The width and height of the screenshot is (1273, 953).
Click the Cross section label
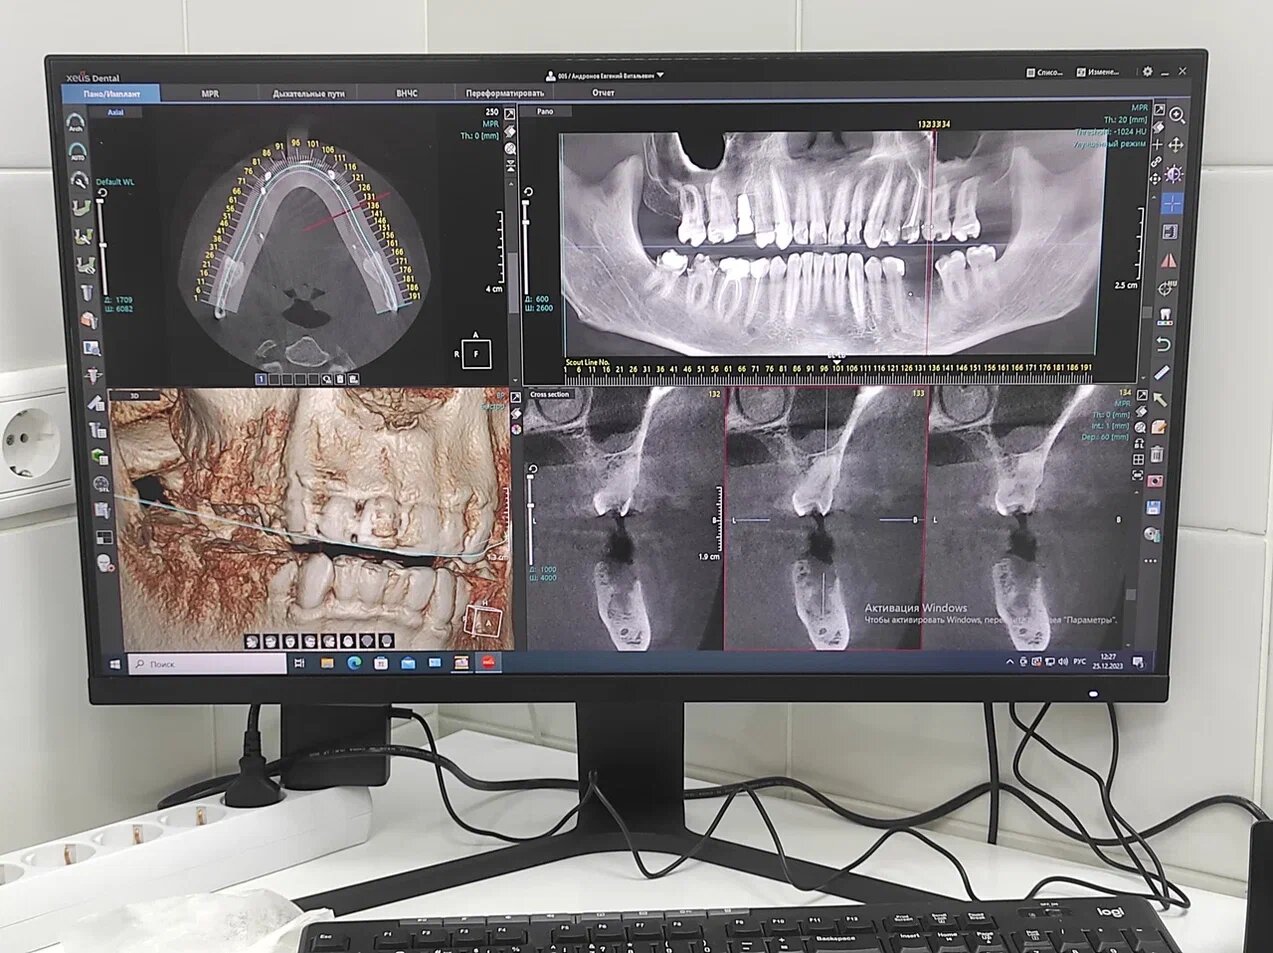click(x=549, y=395)
